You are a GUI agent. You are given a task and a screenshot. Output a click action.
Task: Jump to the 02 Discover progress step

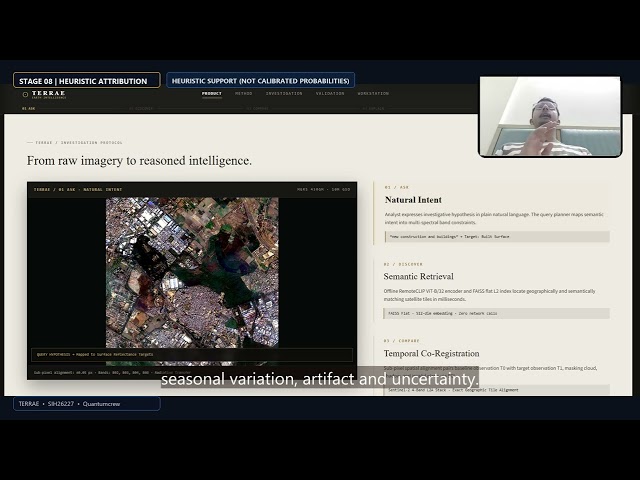(141, 109)
